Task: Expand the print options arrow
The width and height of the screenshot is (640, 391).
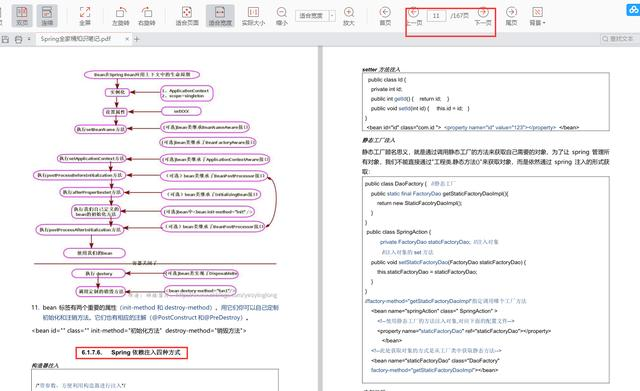Action: 29,39
